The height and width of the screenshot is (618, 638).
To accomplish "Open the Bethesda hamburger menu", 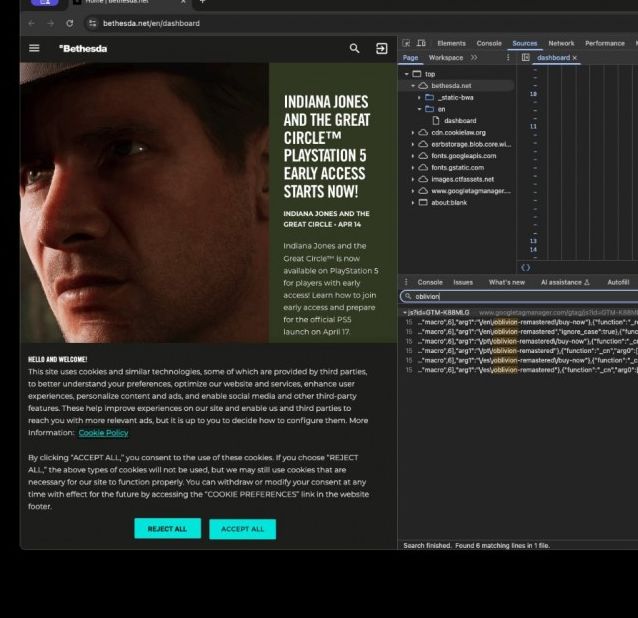I will (x=34, y=48).
